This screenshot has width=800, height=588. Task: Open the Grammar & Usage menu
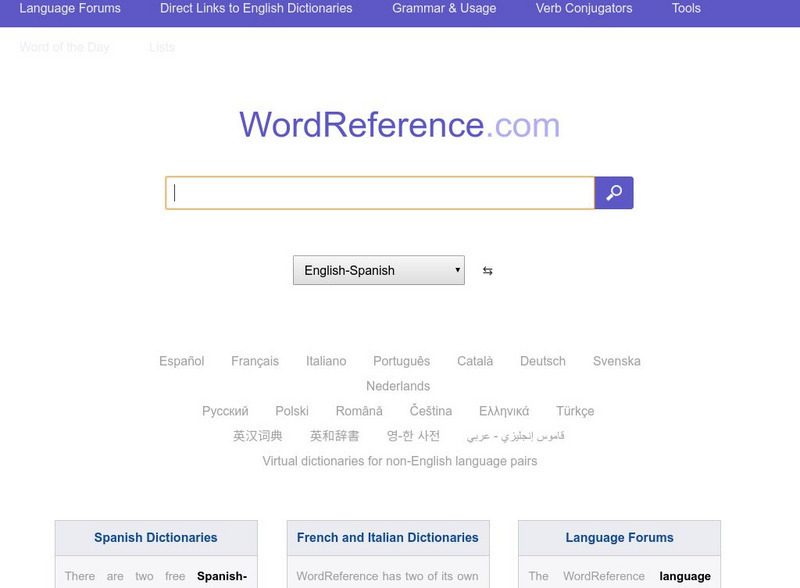point(444,8)
